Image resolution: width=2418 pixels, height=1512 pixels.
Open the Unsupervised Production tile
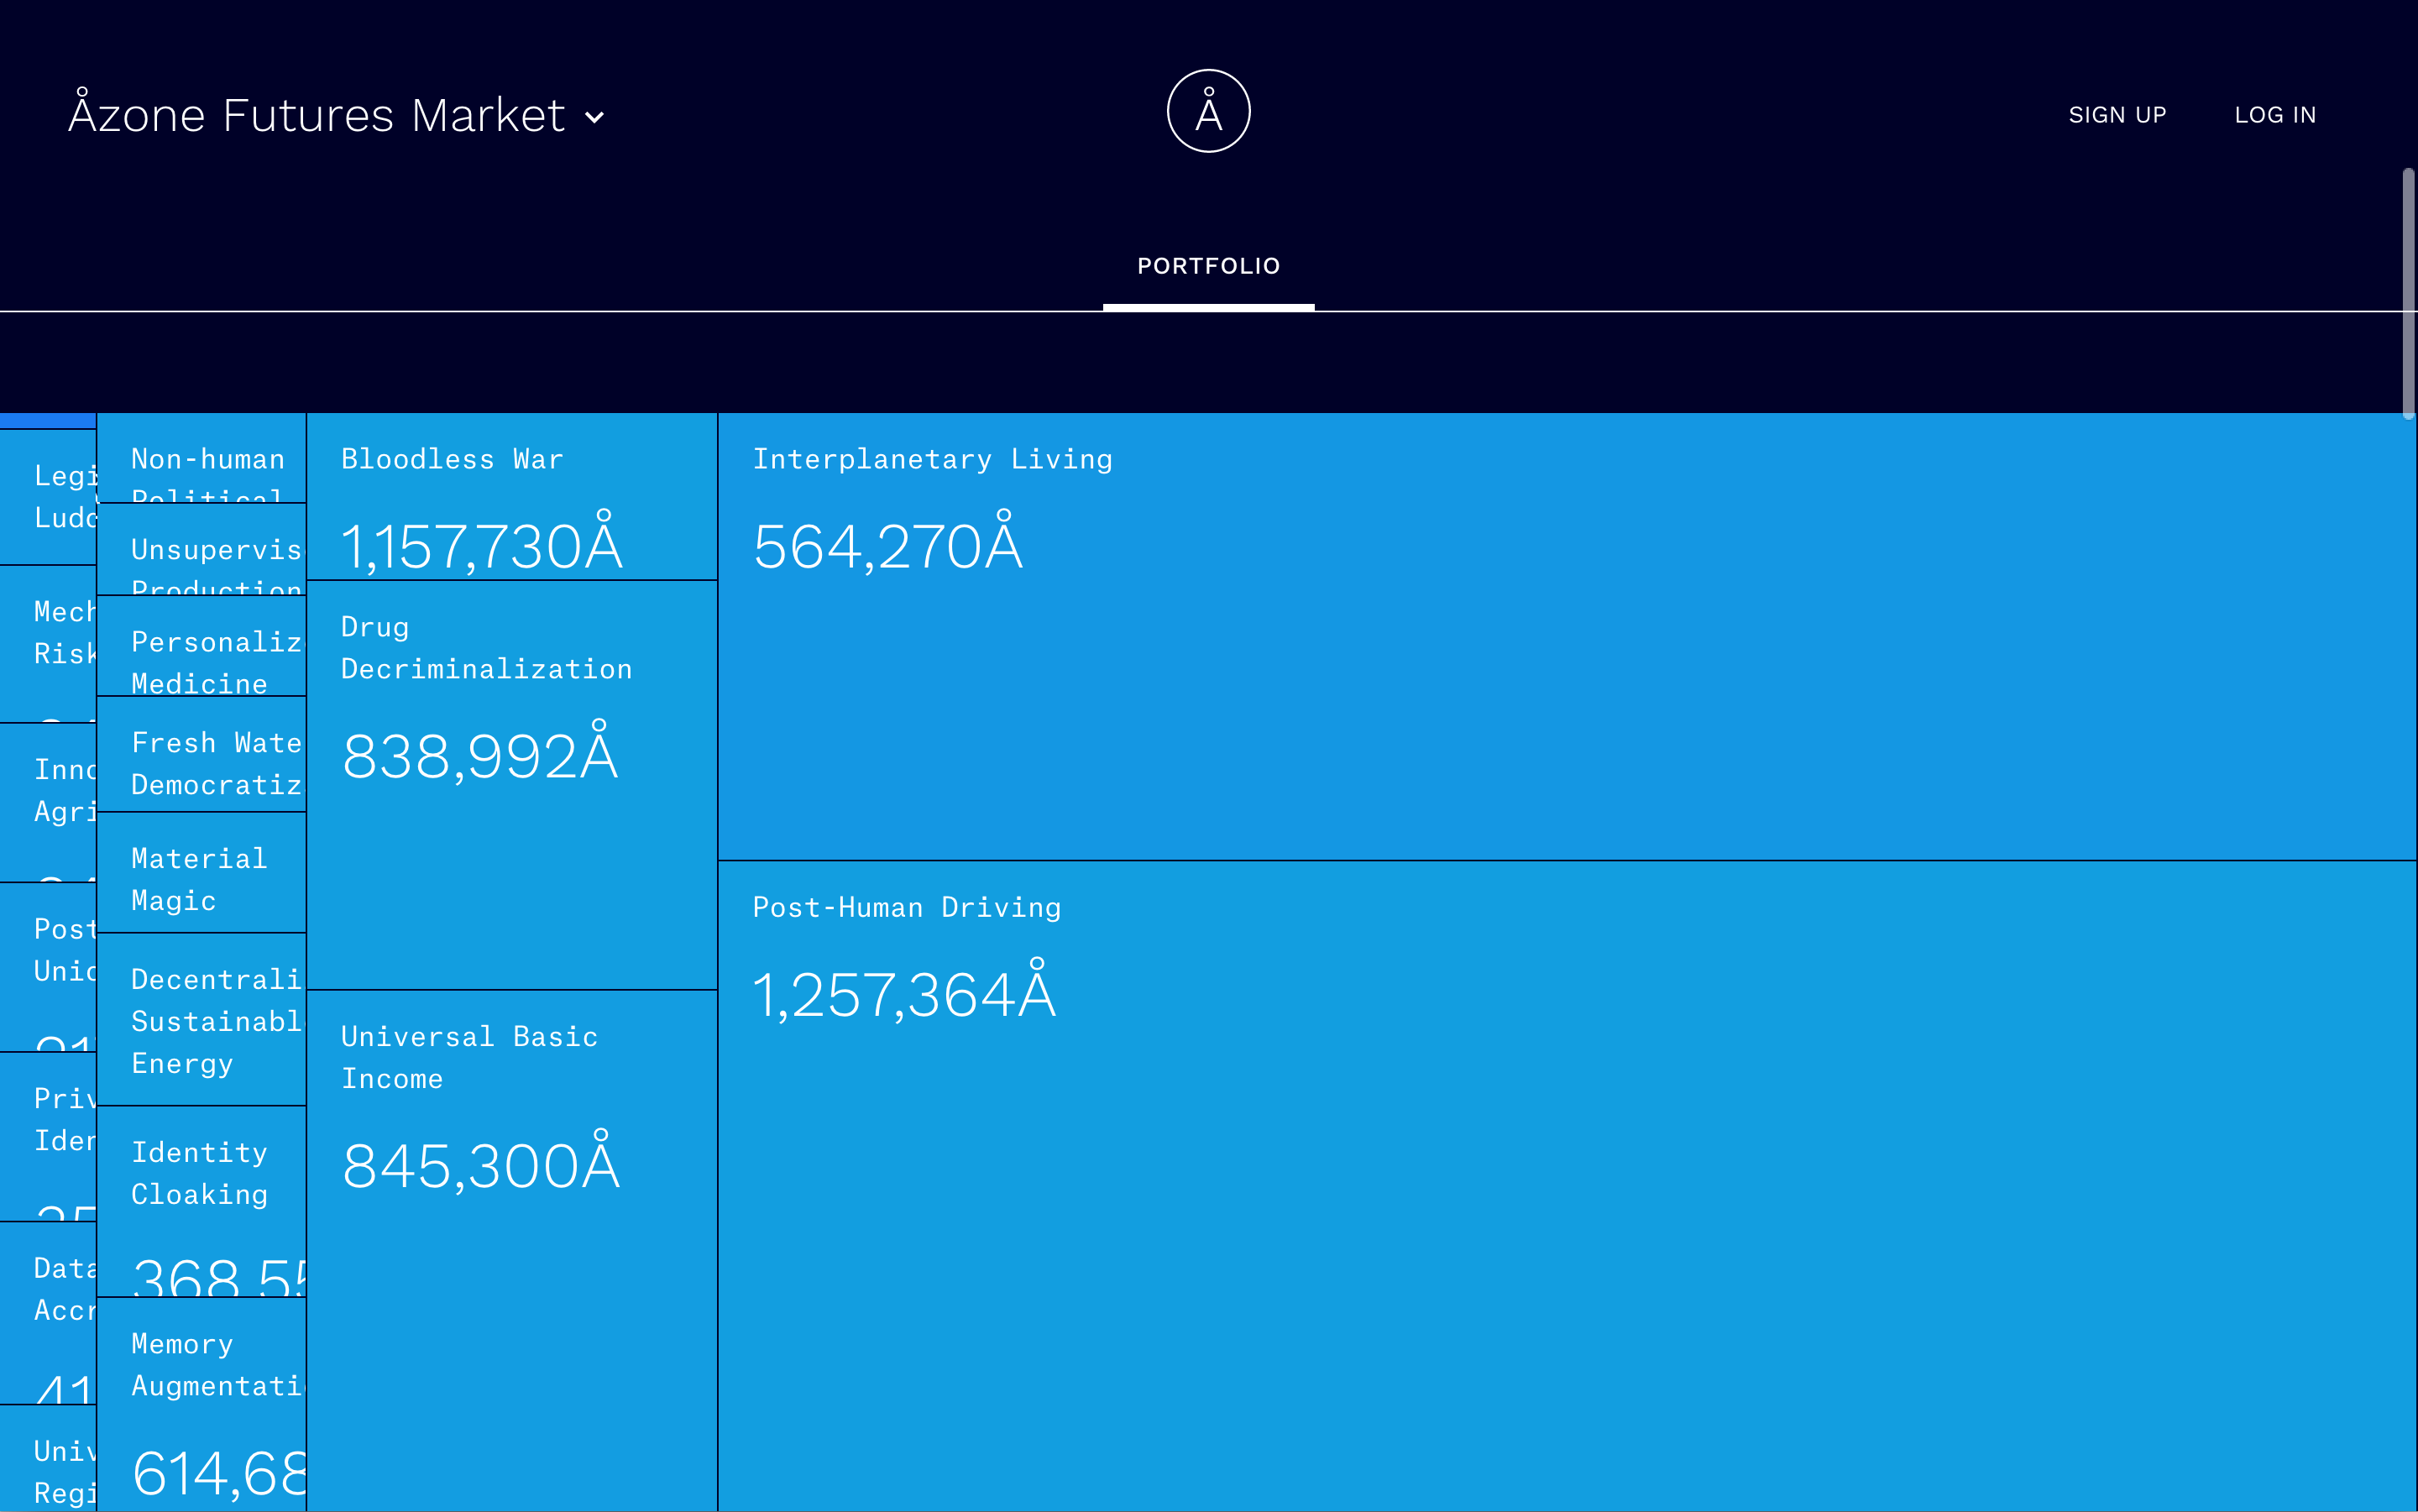[x=201, y=550]
